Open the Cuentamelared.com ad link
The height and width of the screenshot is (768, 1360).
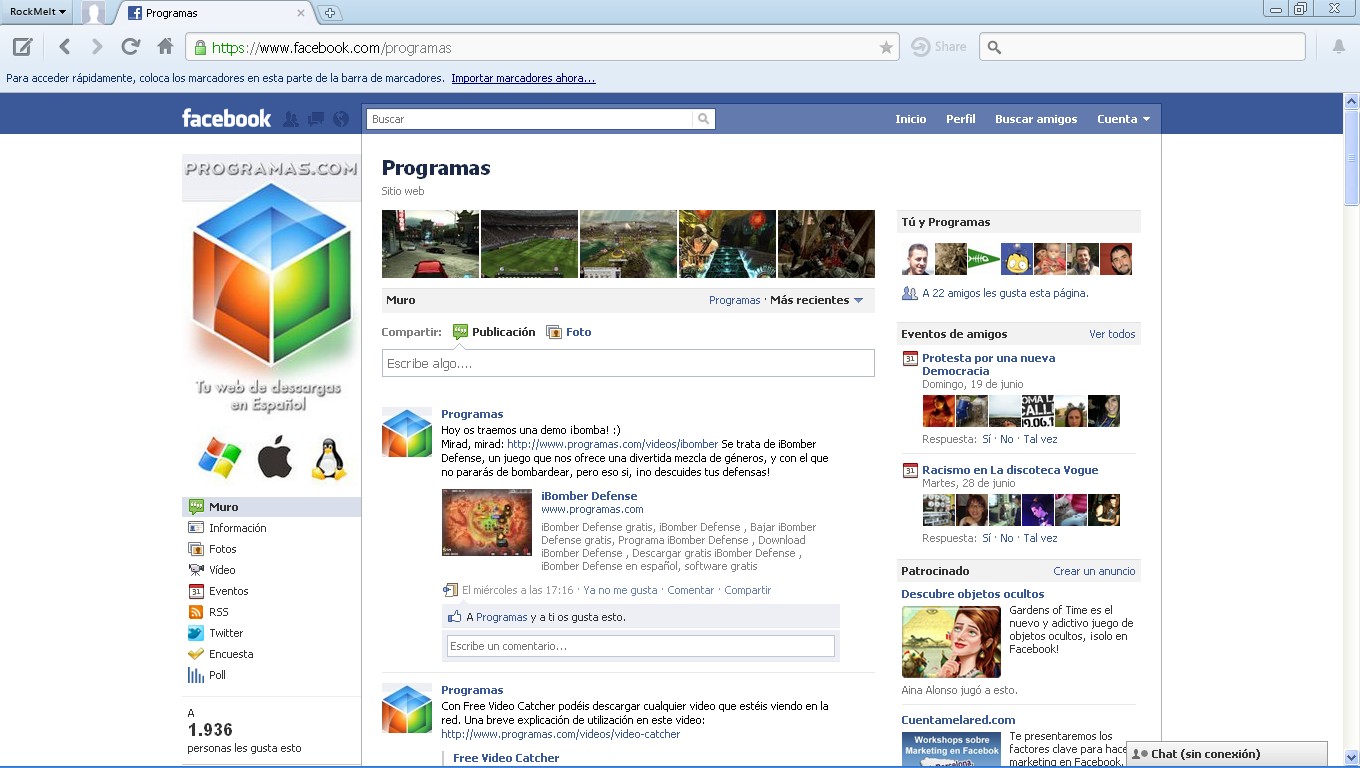(958, 720)
